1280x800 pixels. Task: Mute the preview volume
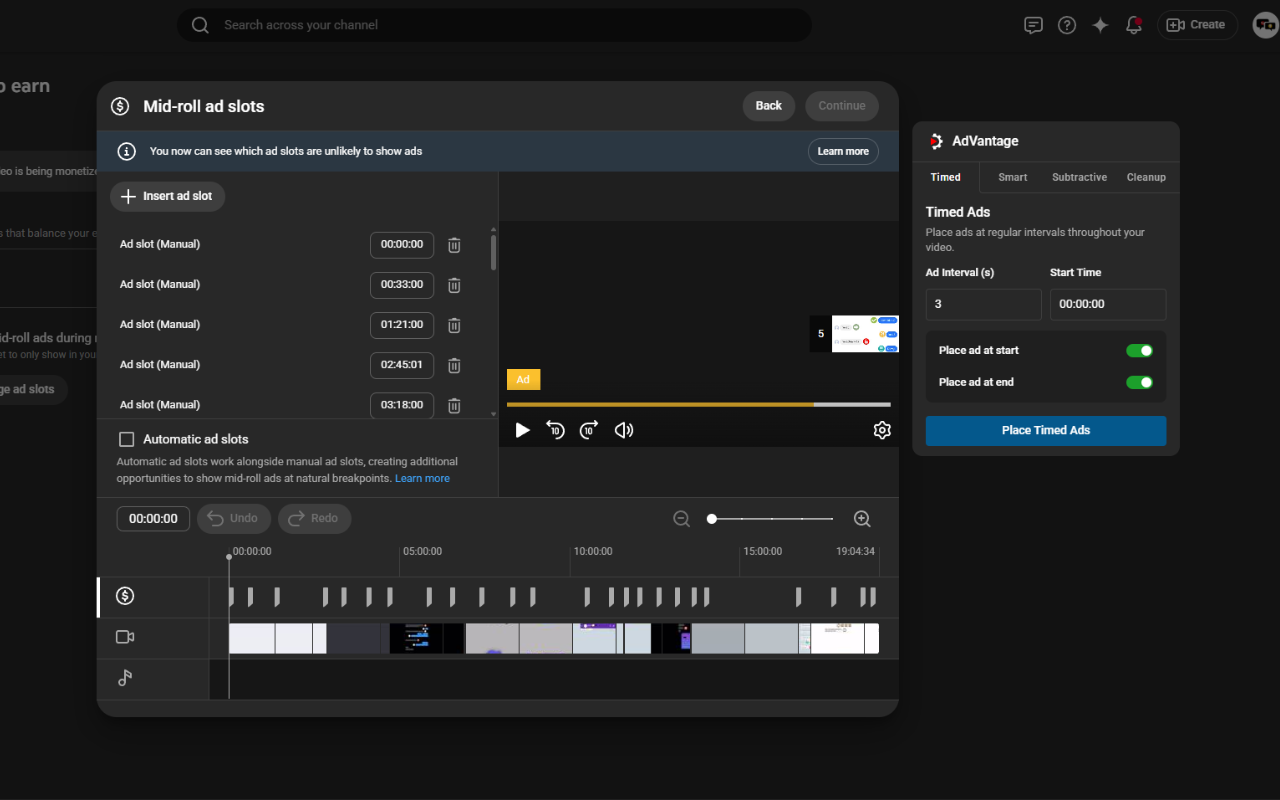pyautogui.click(x=624, y=430)
